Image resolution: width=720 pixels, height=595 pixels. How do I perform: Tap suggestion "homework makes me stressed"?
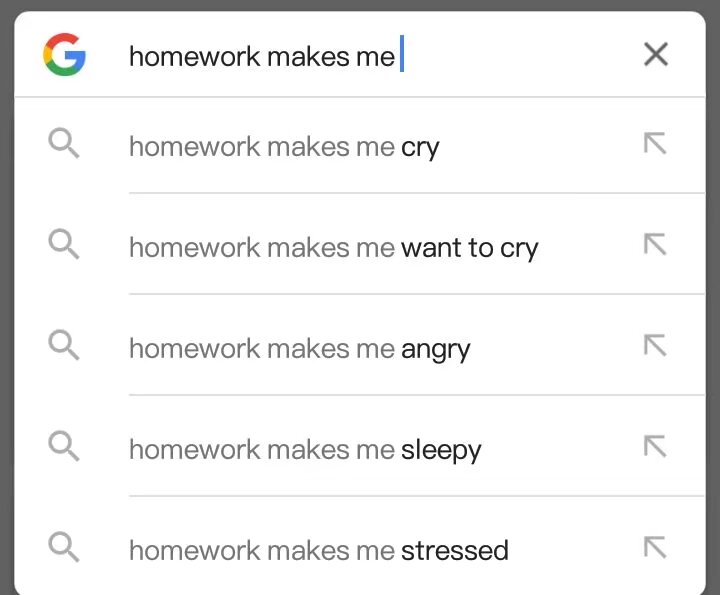(x=318, y=550)
